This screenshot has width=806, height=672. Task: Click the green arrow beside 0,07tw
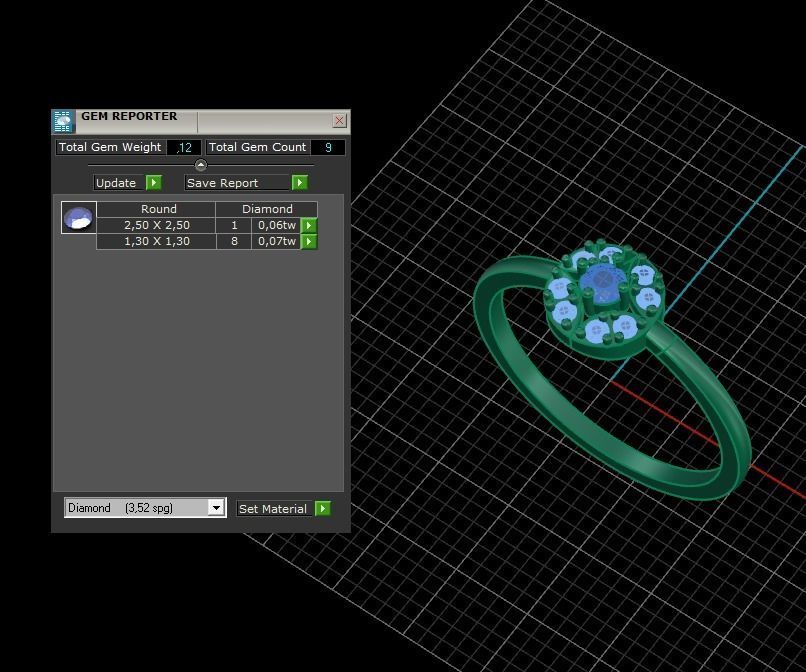click(x=309, y=242)
